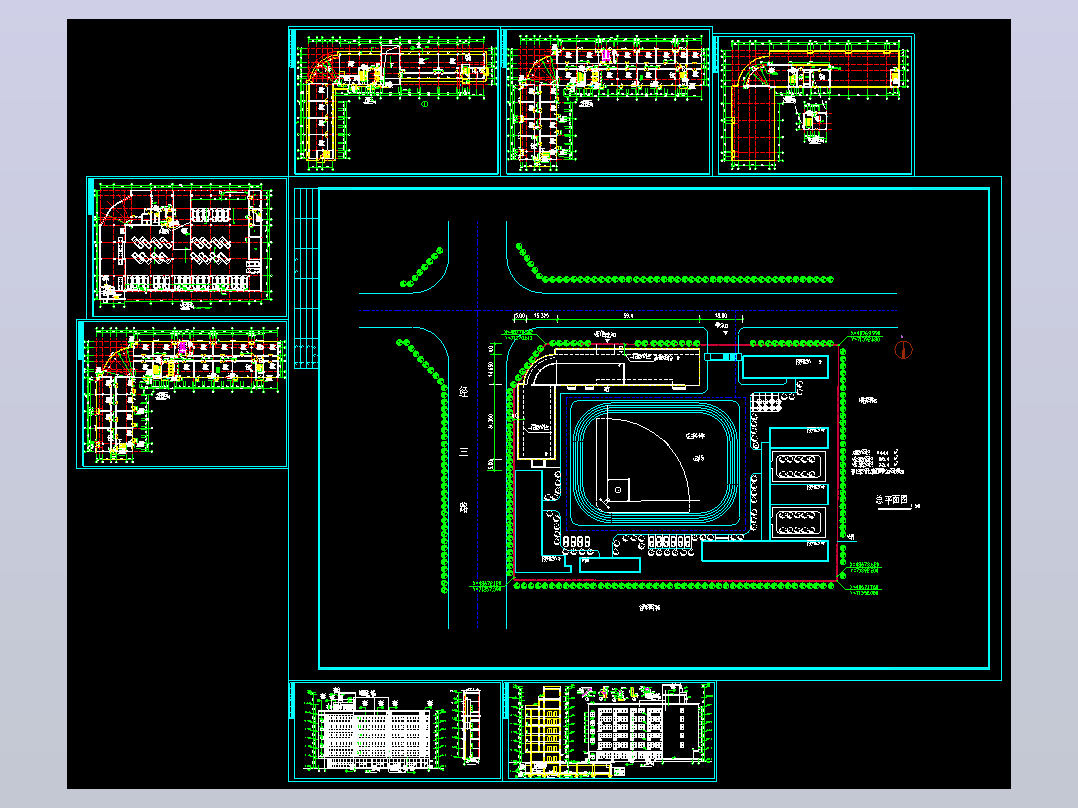The width and height of the screenshot is (1078, 808).
Task: Click the parking lot grid northeast of the running track
Action: [767, 402]
